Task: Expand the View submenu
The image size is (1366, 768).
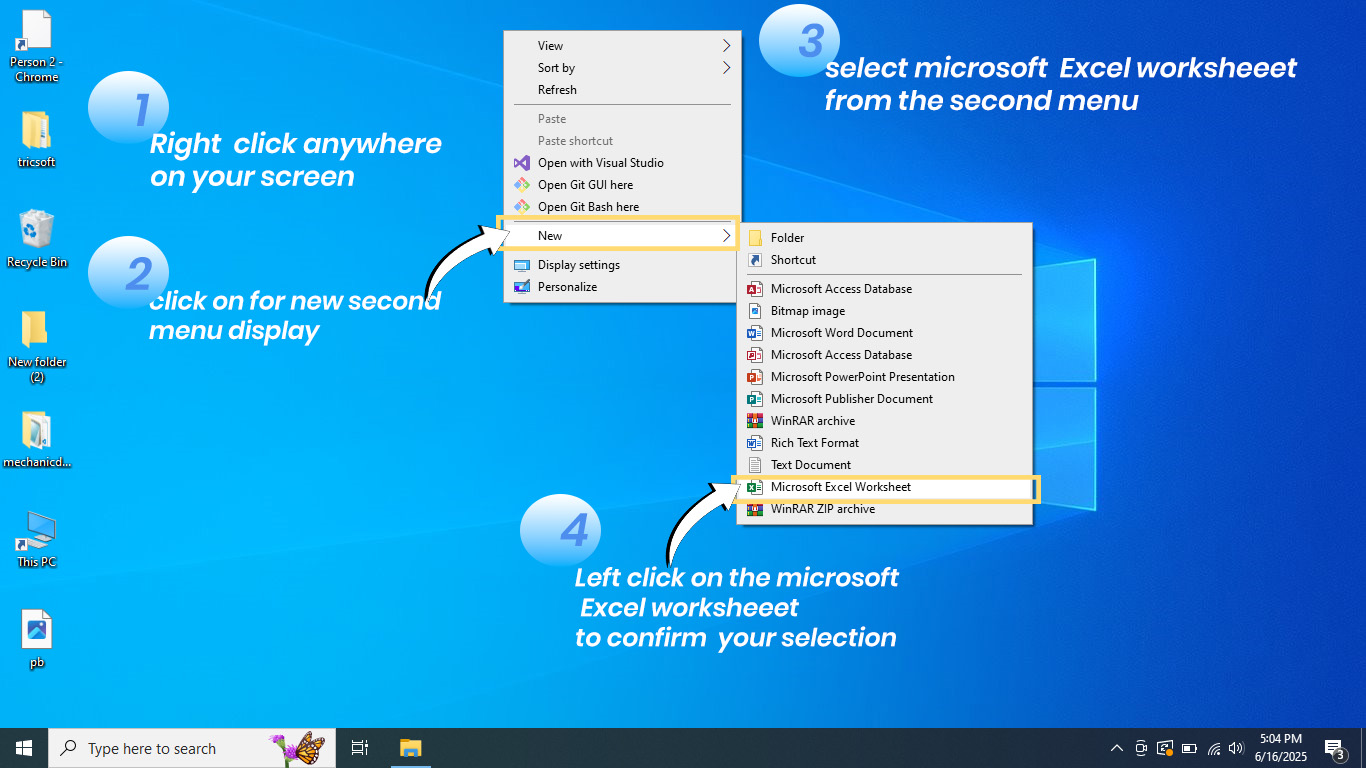Action: coord(600,45)
